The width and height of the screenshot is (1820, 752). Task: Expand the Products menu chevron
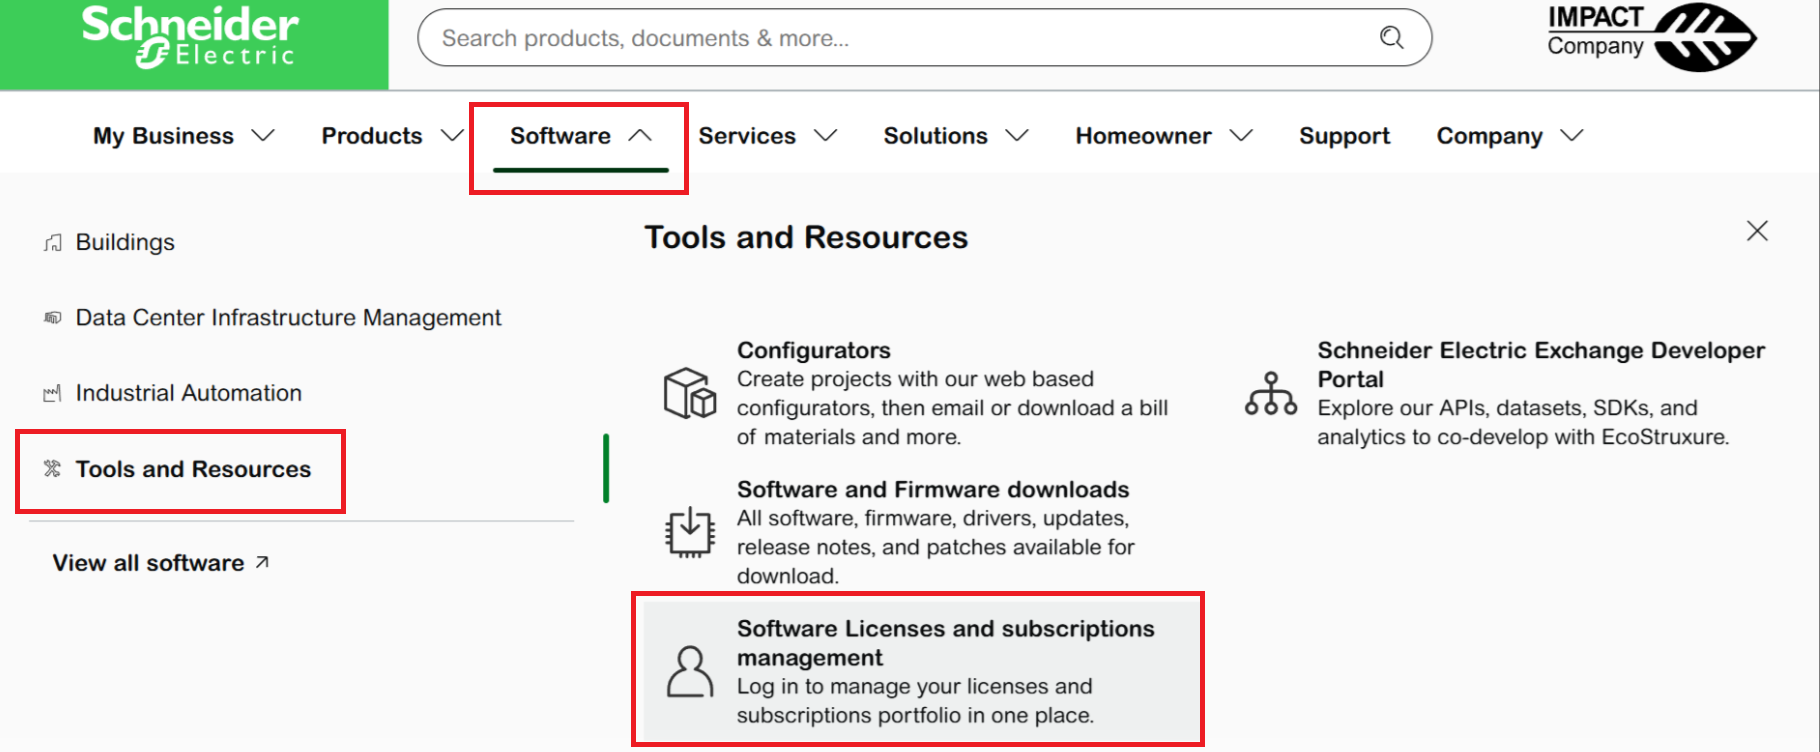point(452,135)
